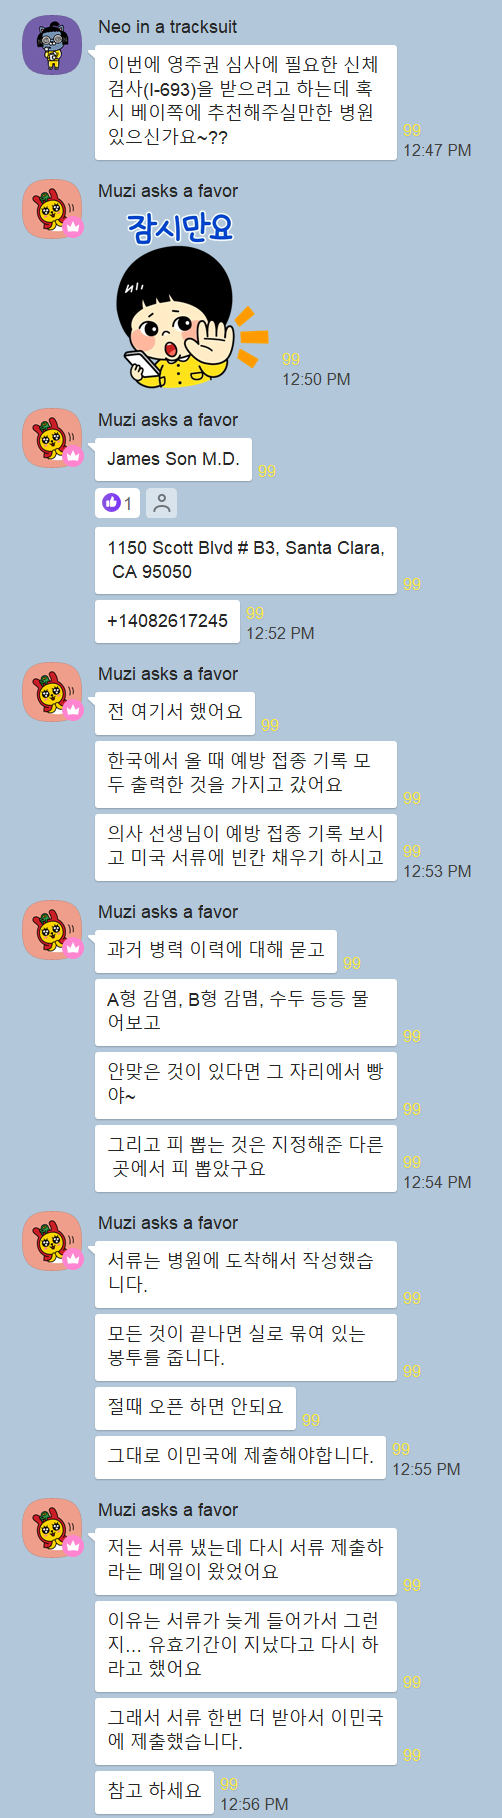Select the I-693 question message from Neo
The height and width of the screenshot is (1818, 502).
(x=246, y=102)
